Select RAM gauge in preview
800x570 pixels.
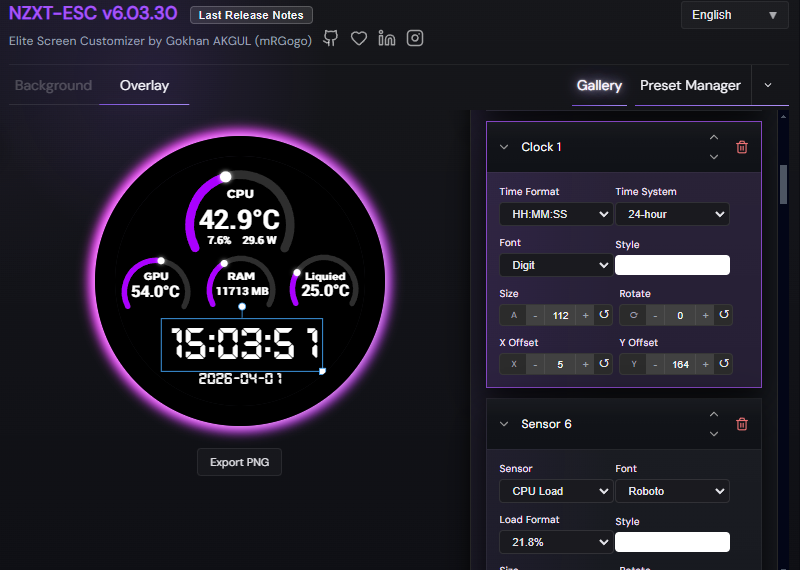coord(241,284)
